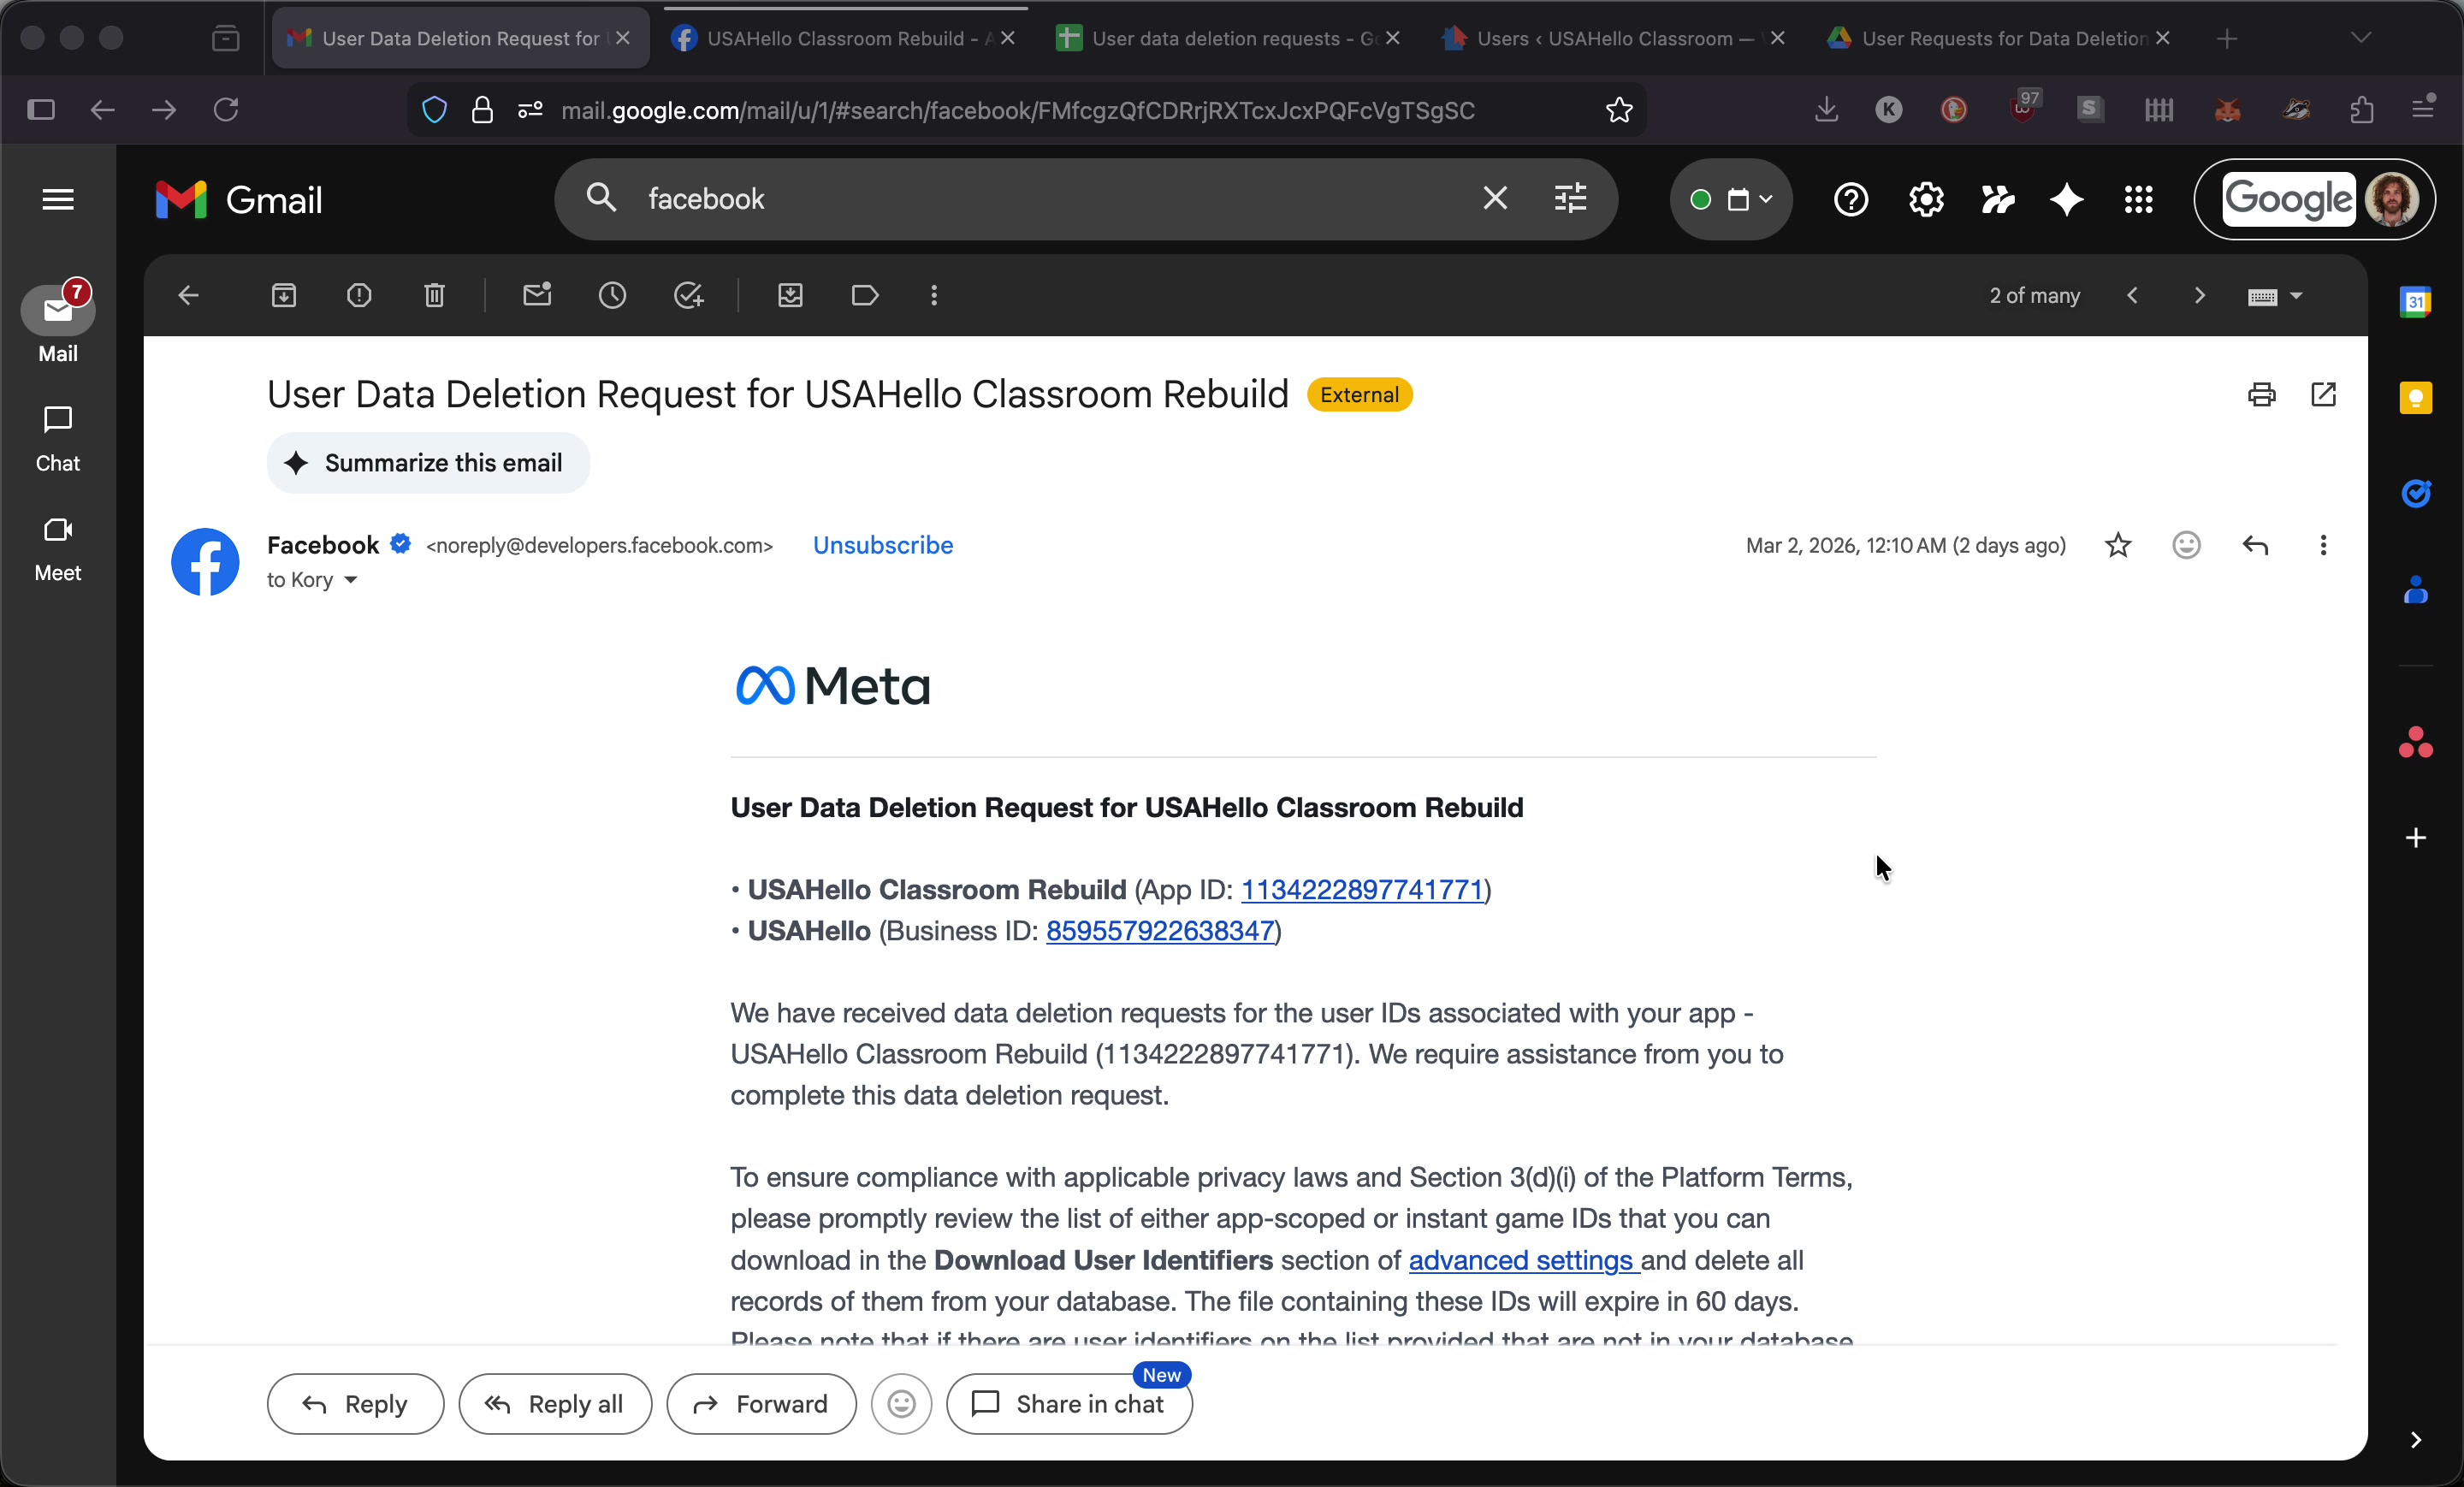Click the Reply all button
Viewport: 2464px width, 1487px height.
click(555, 1405)
